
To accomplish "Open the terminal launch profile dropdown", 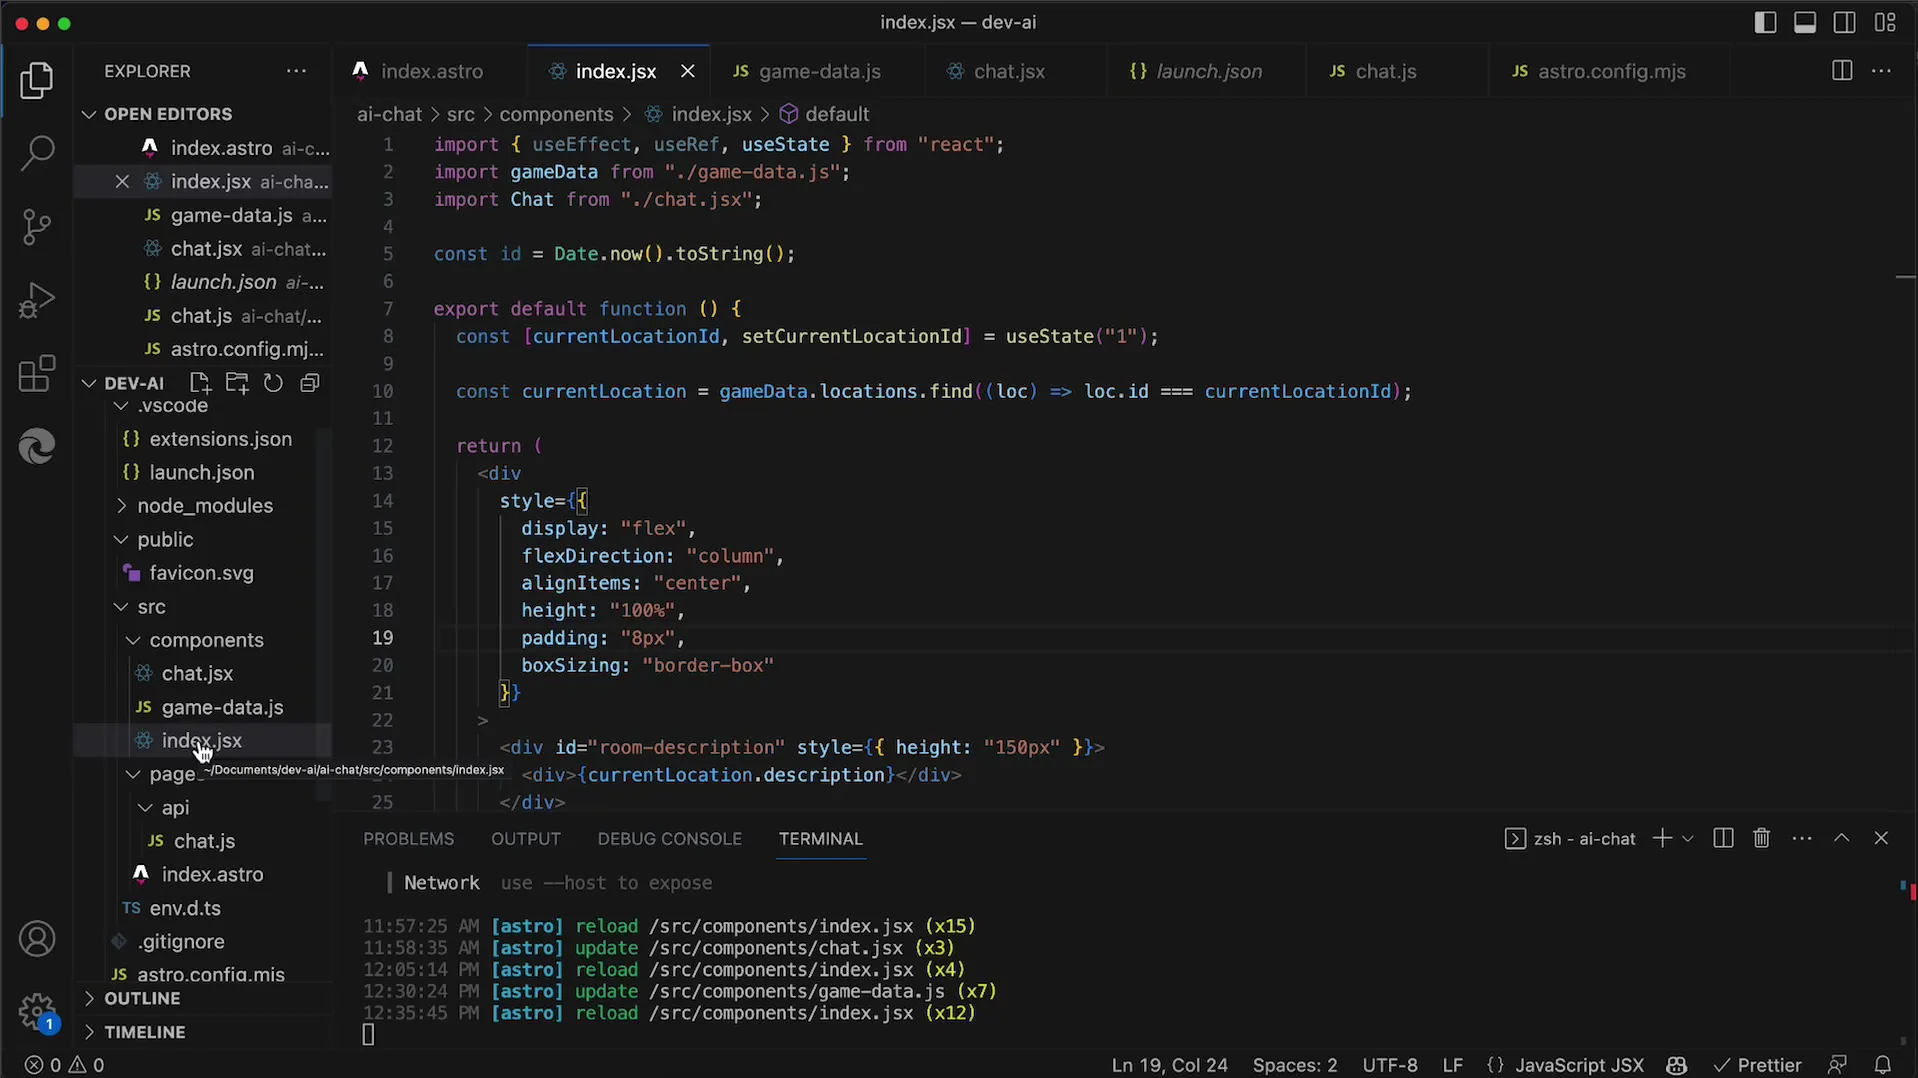I will (x=1687, y=838).
